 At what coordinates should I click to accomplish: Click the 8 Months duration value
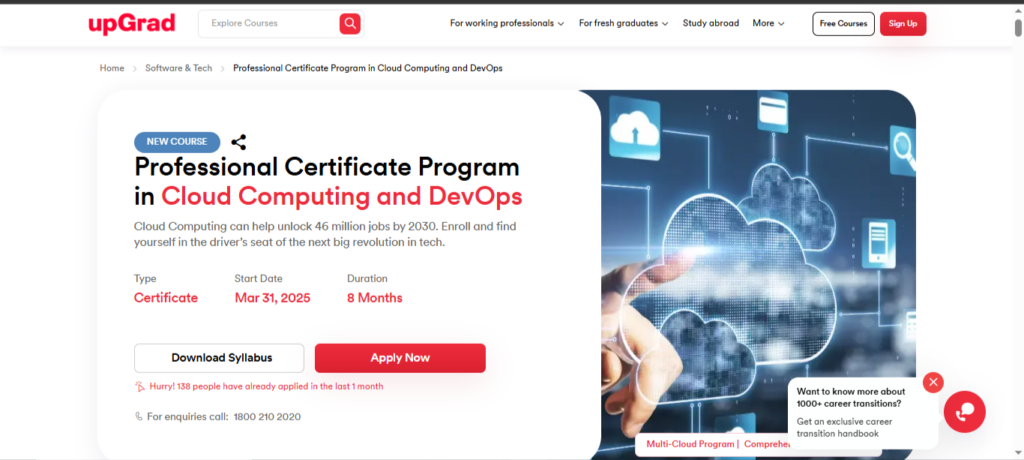pyautogui.click(x=375, y=298)
